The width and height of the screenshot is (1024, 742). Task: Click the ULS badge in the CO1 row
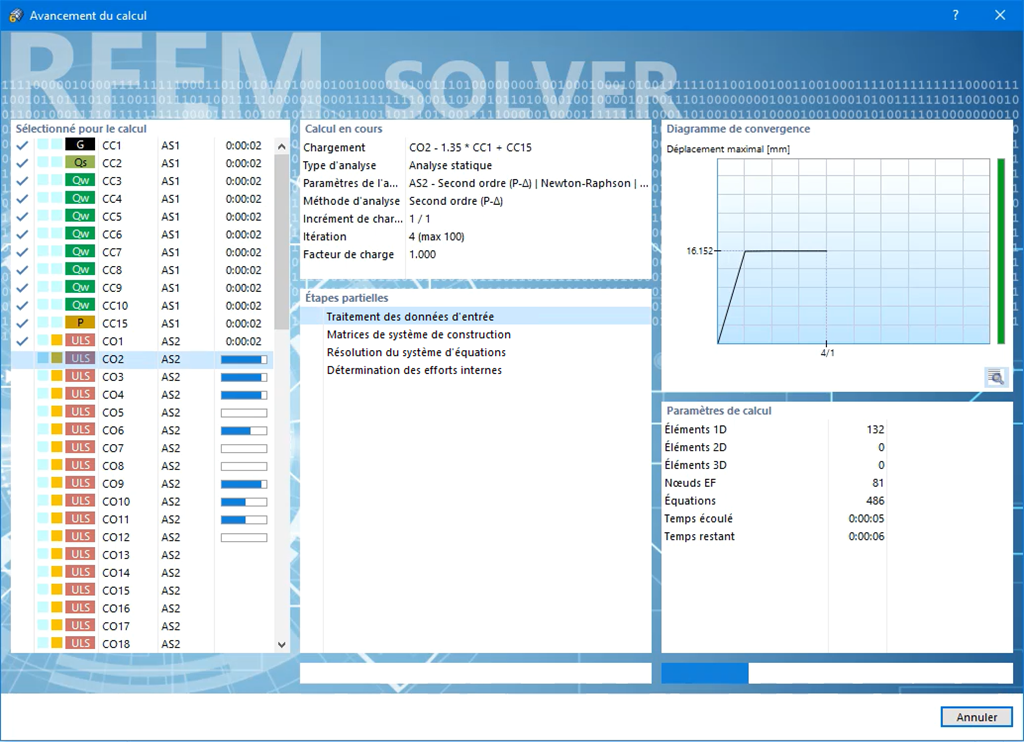tap(80, 340)
